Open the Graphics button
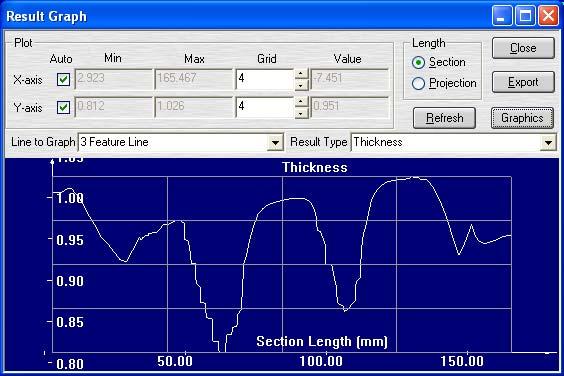The image size is (564, 376). [x=522, y=118]
